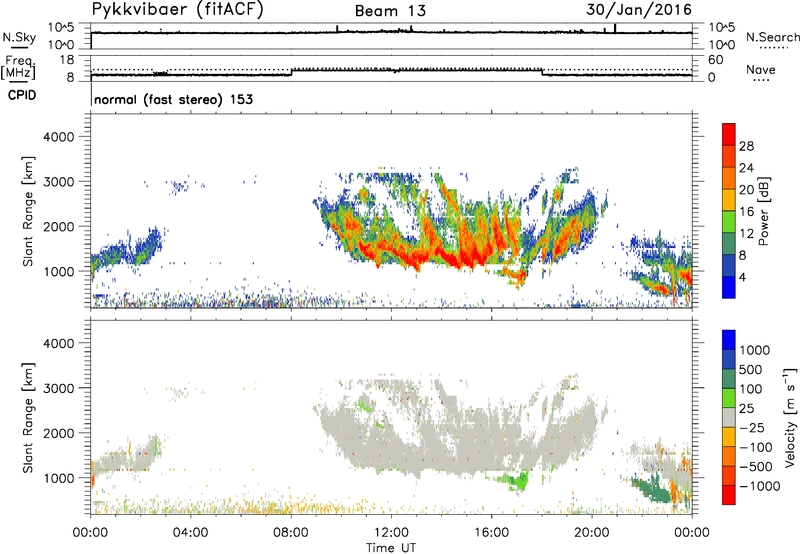This screenshot has width=800, height=554.
Task: Click the 'N.Sky' legend label
Action: pos(19,37)
